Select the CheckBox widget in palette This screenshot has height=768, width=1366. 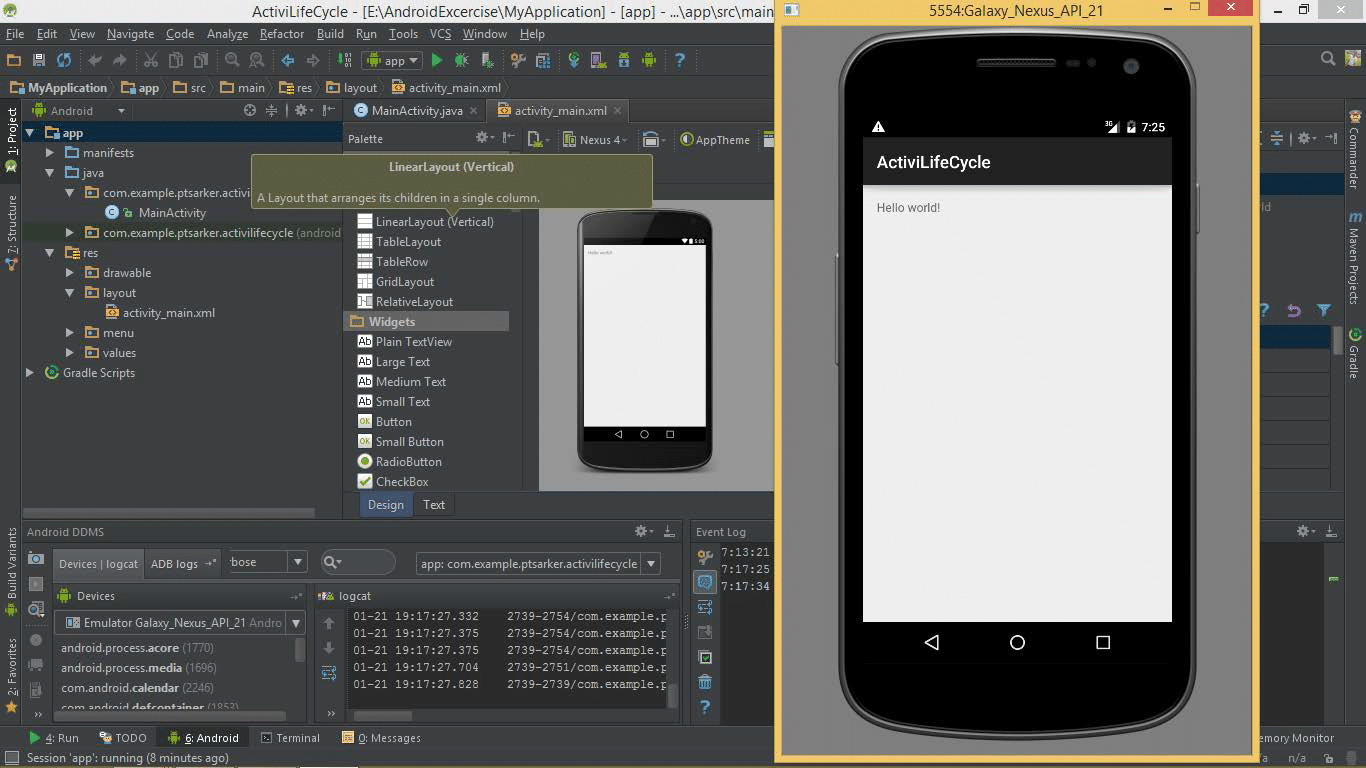click(392, 482)
